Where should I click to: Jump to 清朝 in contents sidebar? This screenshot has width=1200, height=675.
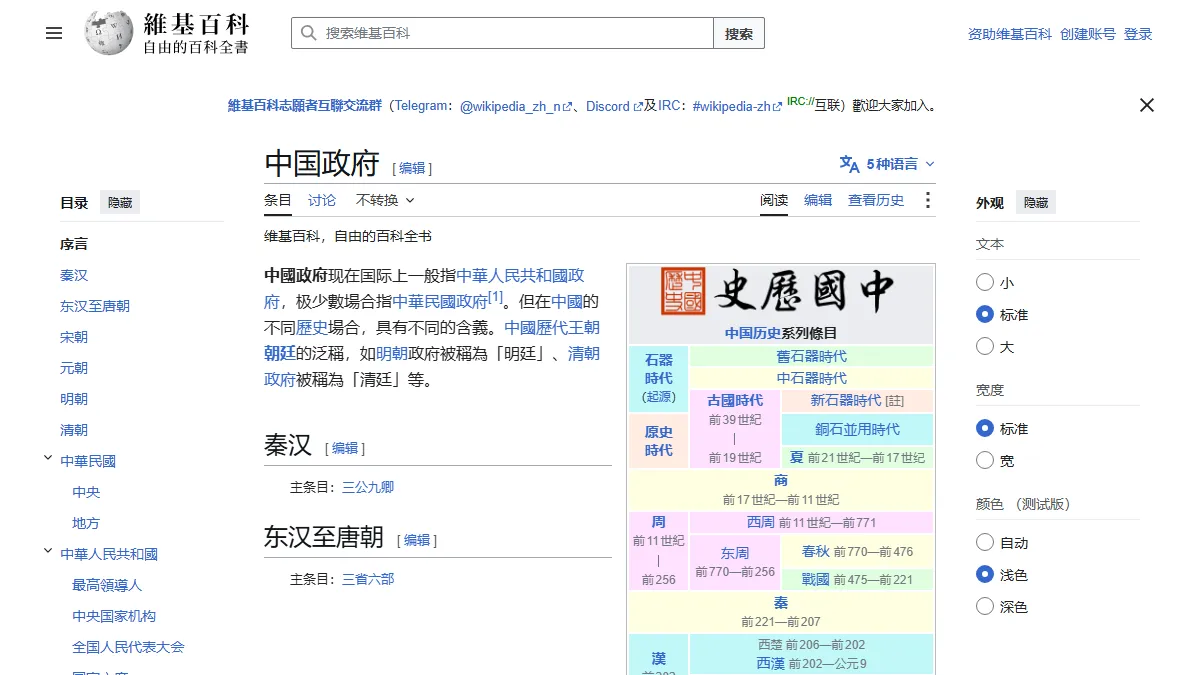pos(74,430)
